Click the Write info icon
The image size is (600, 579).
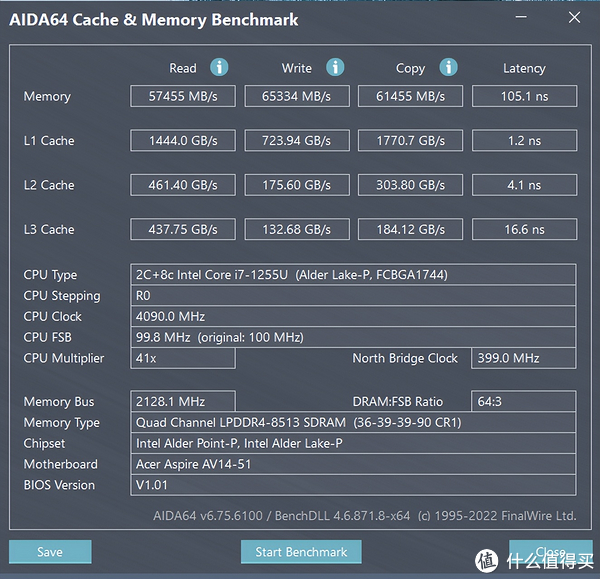[x=335, y=67]
